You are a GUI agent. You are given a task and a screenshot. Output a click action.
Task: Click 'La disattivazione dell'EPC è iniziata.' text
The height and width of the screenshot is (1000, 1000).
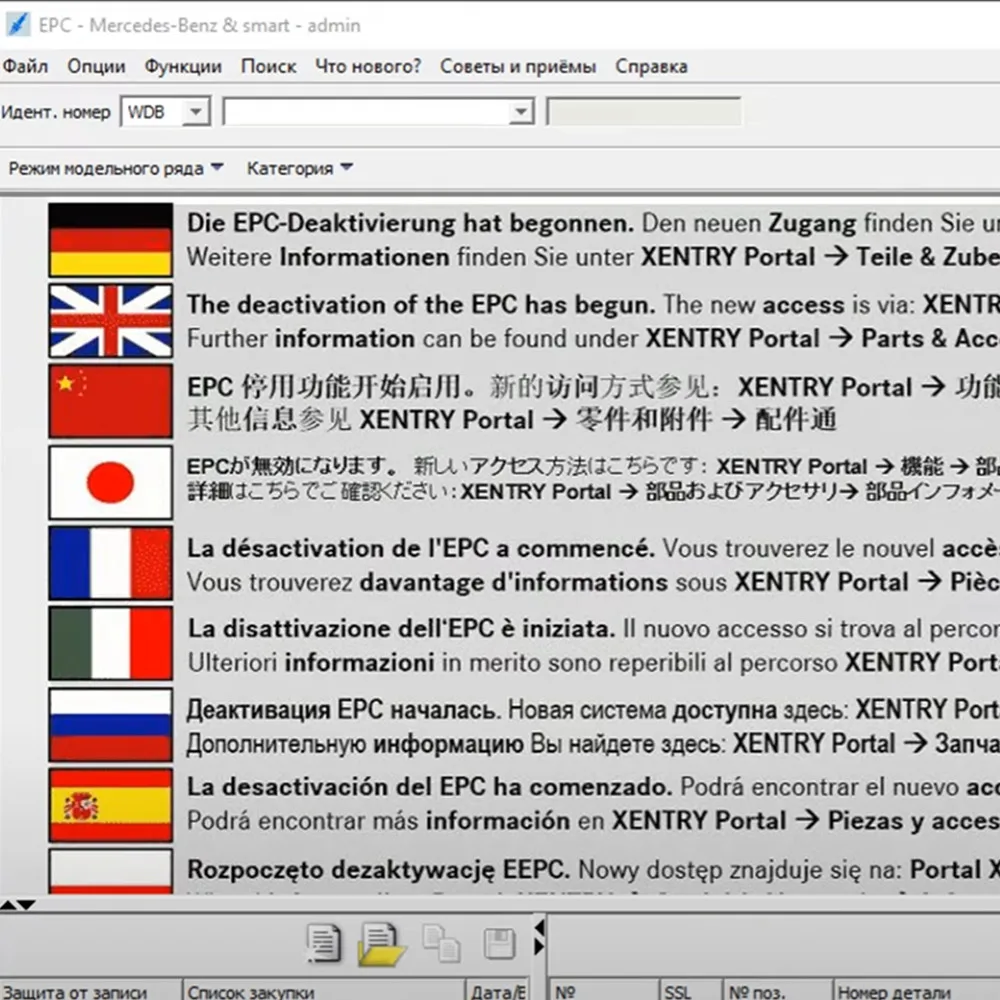coord(402,629)
